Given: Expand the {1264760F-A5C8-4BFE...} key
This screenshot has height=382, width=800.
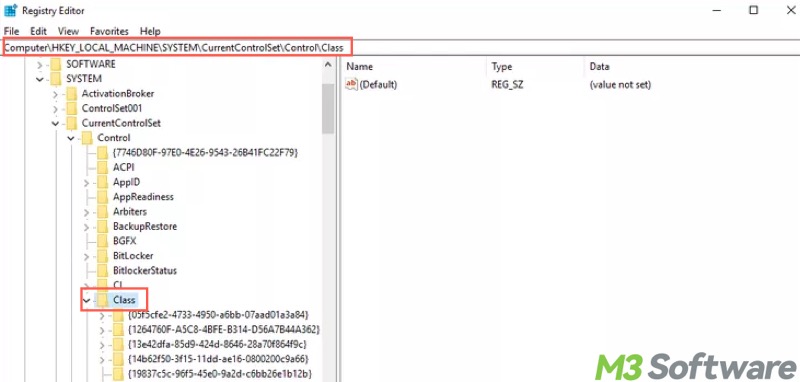Looking at the screenshot, I should click(102, 330).
